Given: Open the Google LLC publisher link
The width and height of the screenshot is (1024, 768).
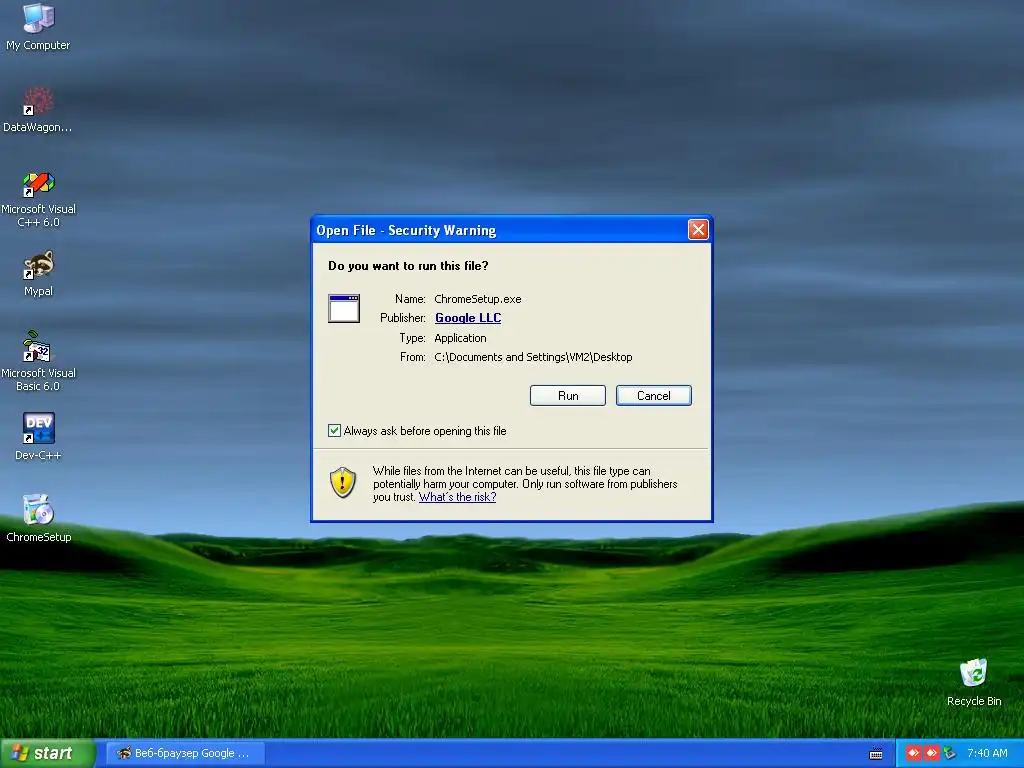Looking at the screenshot, I should [x=468, y=318].
